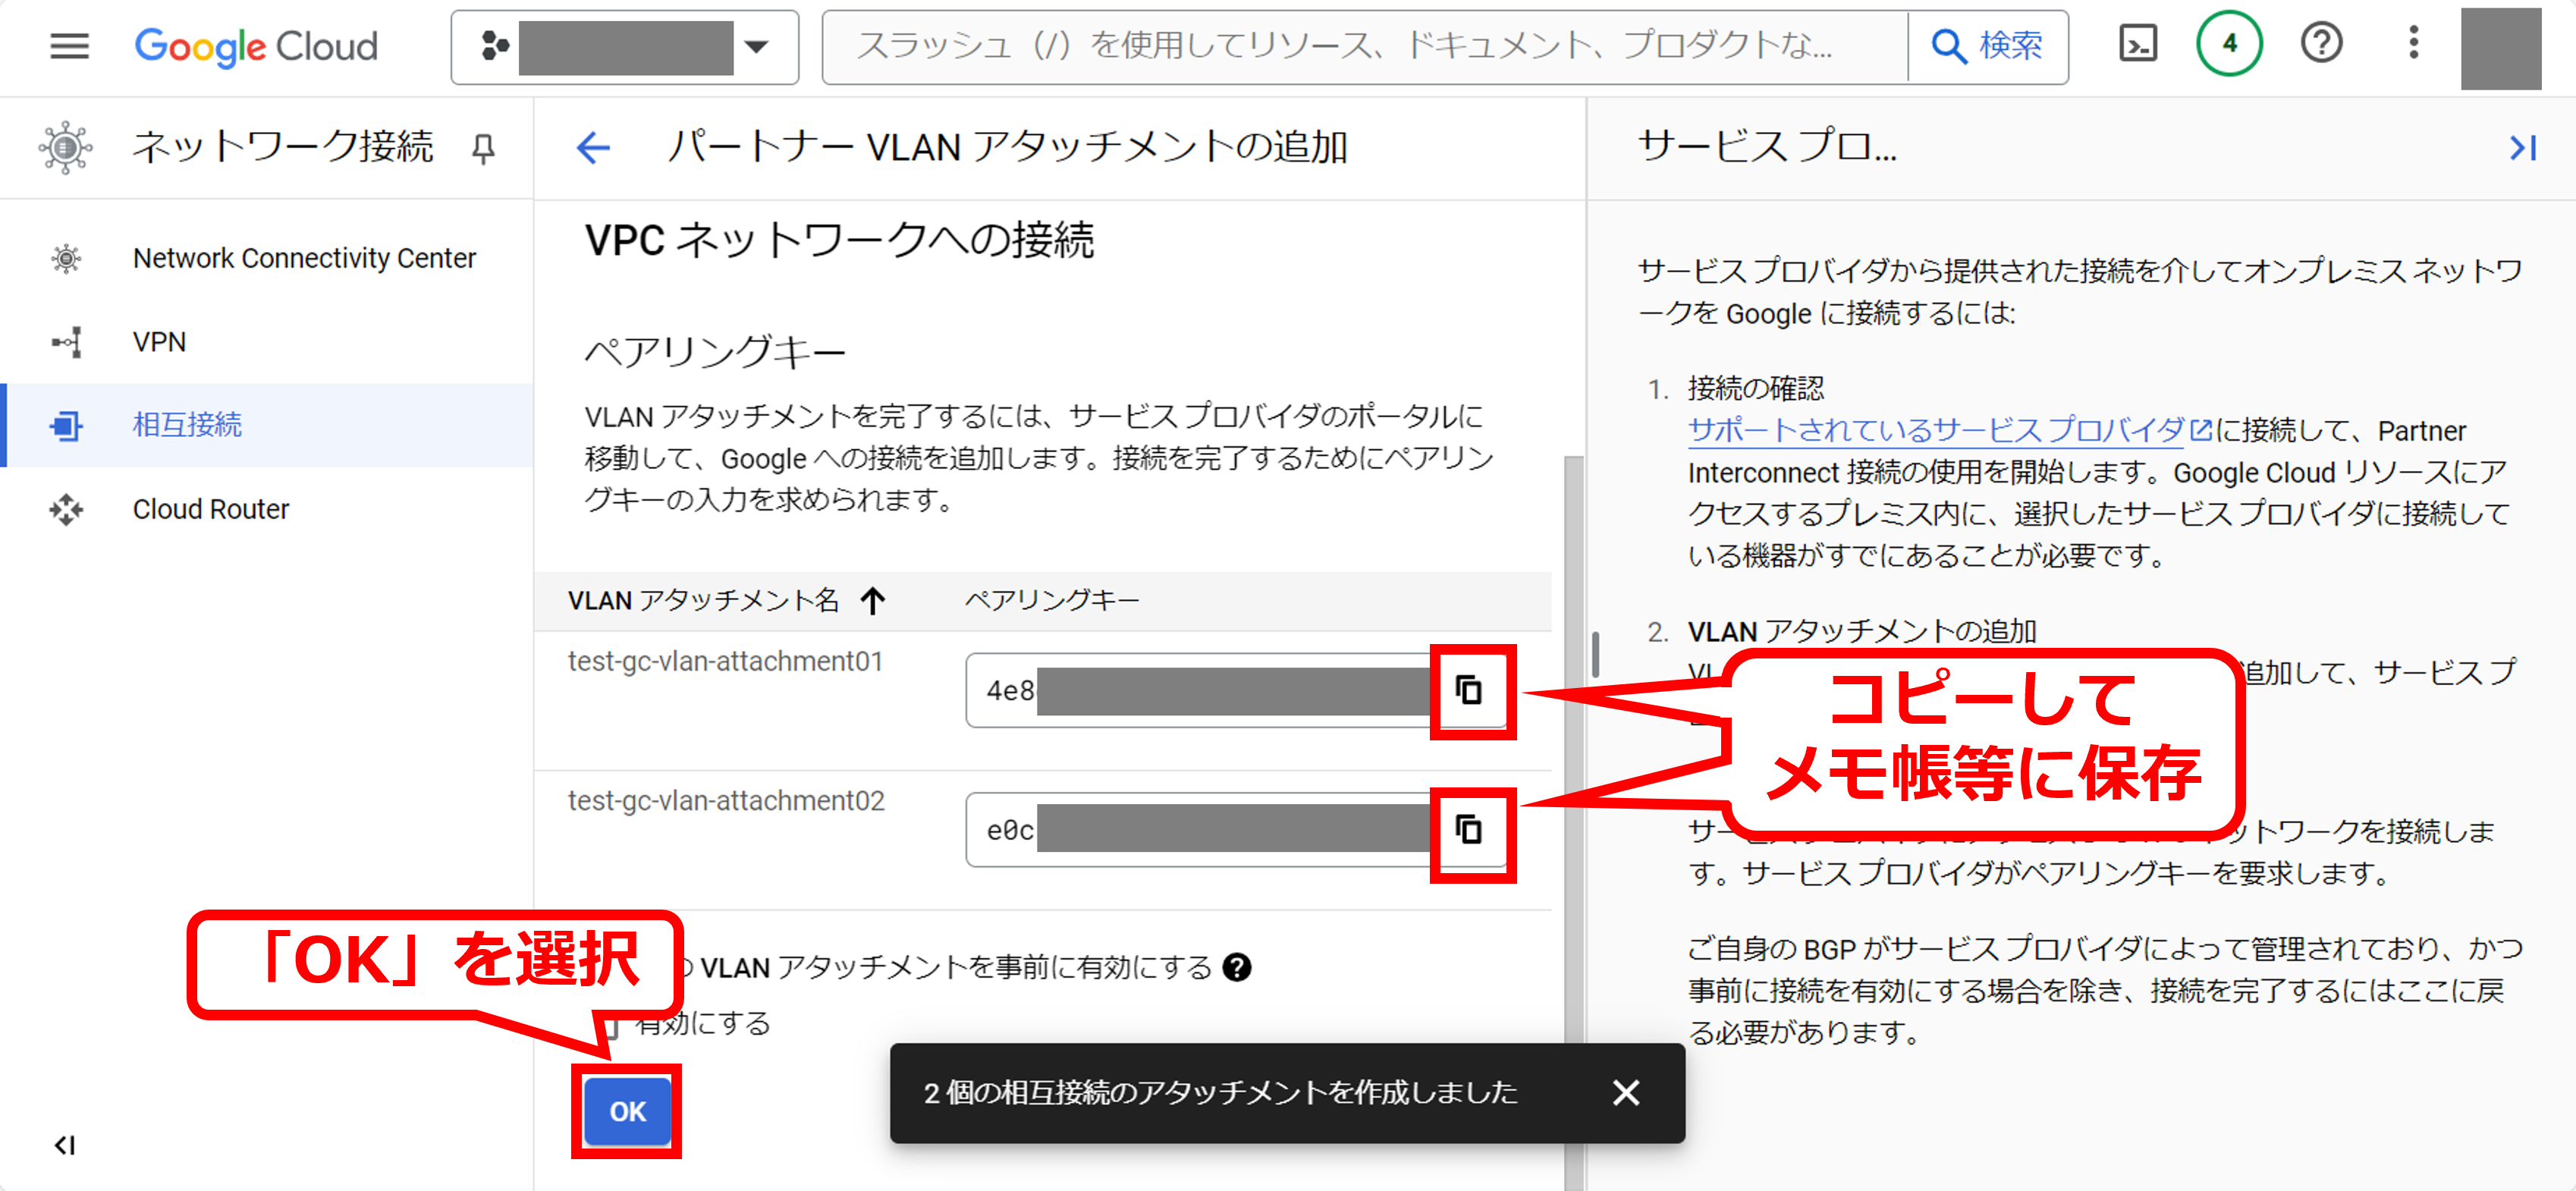
Task: Click the blue OK button
Action: [x=627, y=1111]
